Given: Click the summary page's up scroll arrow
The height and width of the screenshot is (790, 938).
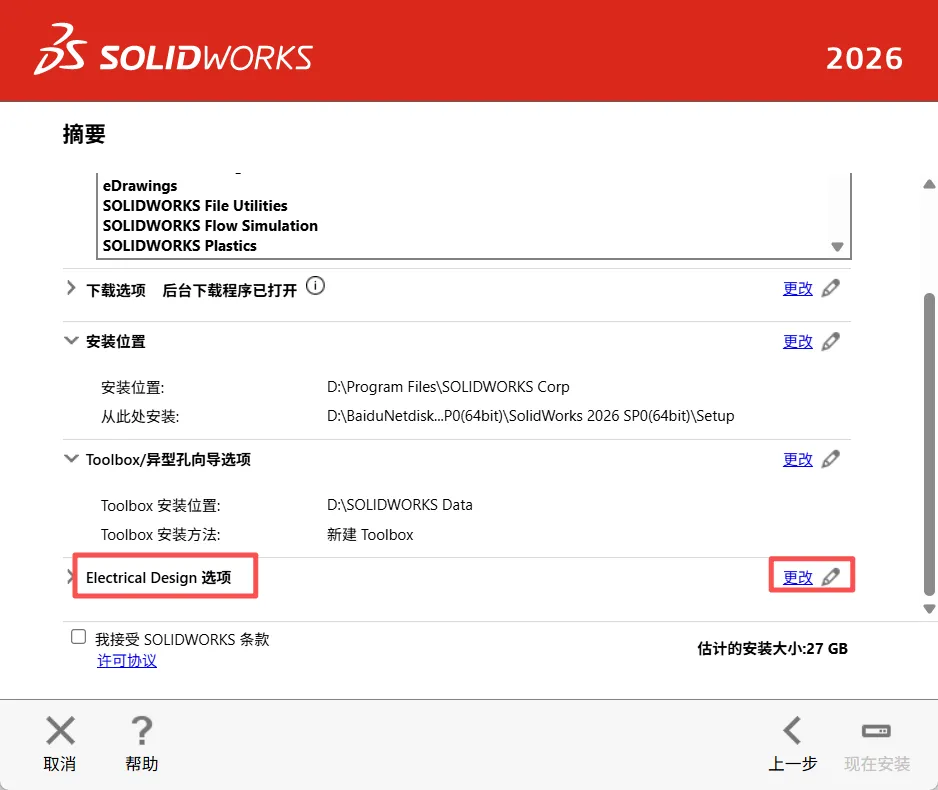Looking at the screenshot, I should tap(929, 184).
